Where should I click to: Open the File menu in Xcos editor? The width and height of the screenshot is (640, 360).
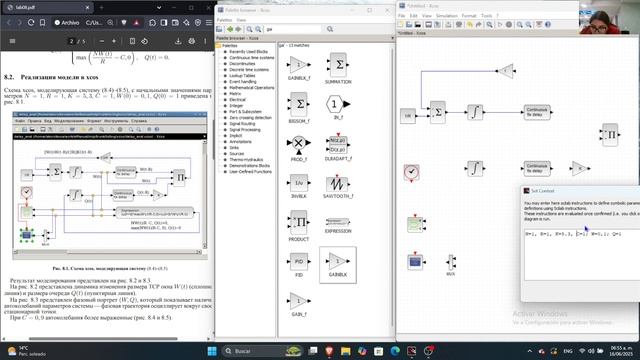[402, 16]
